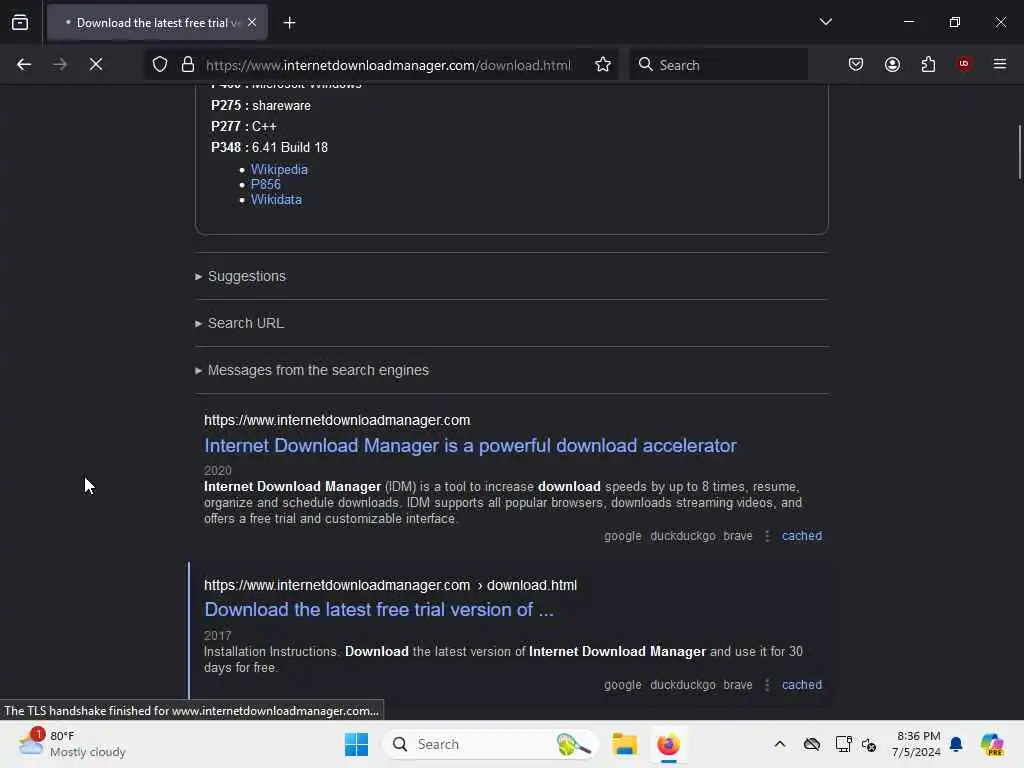
Task: Show hidden system tray icons chevron
Action: pyautogui.click(x=780, y=744)
